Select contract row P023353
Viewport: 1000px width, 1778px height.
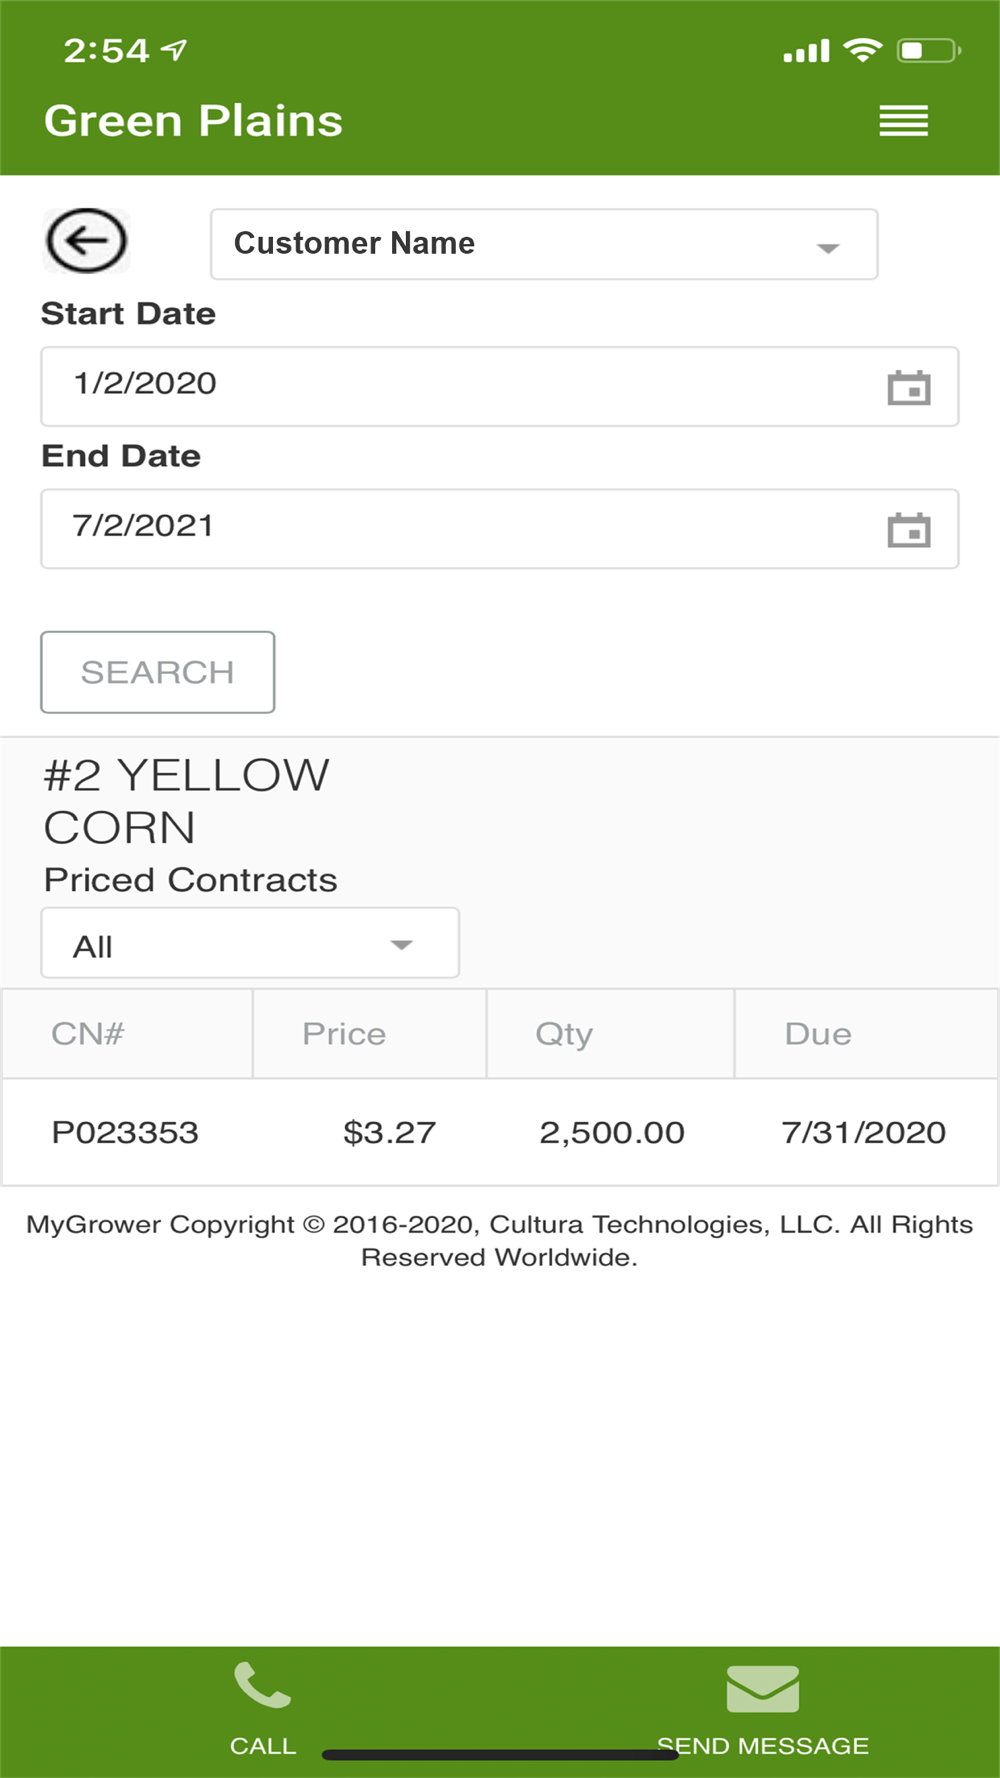tap(500, 1133)
